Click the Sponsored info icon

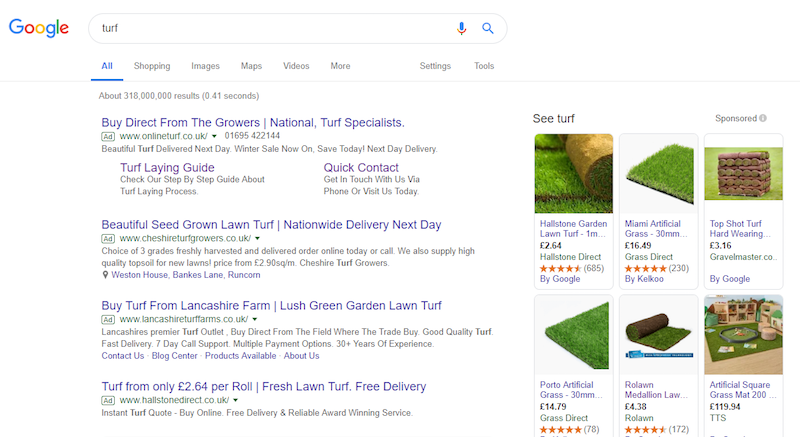point(763,118)
